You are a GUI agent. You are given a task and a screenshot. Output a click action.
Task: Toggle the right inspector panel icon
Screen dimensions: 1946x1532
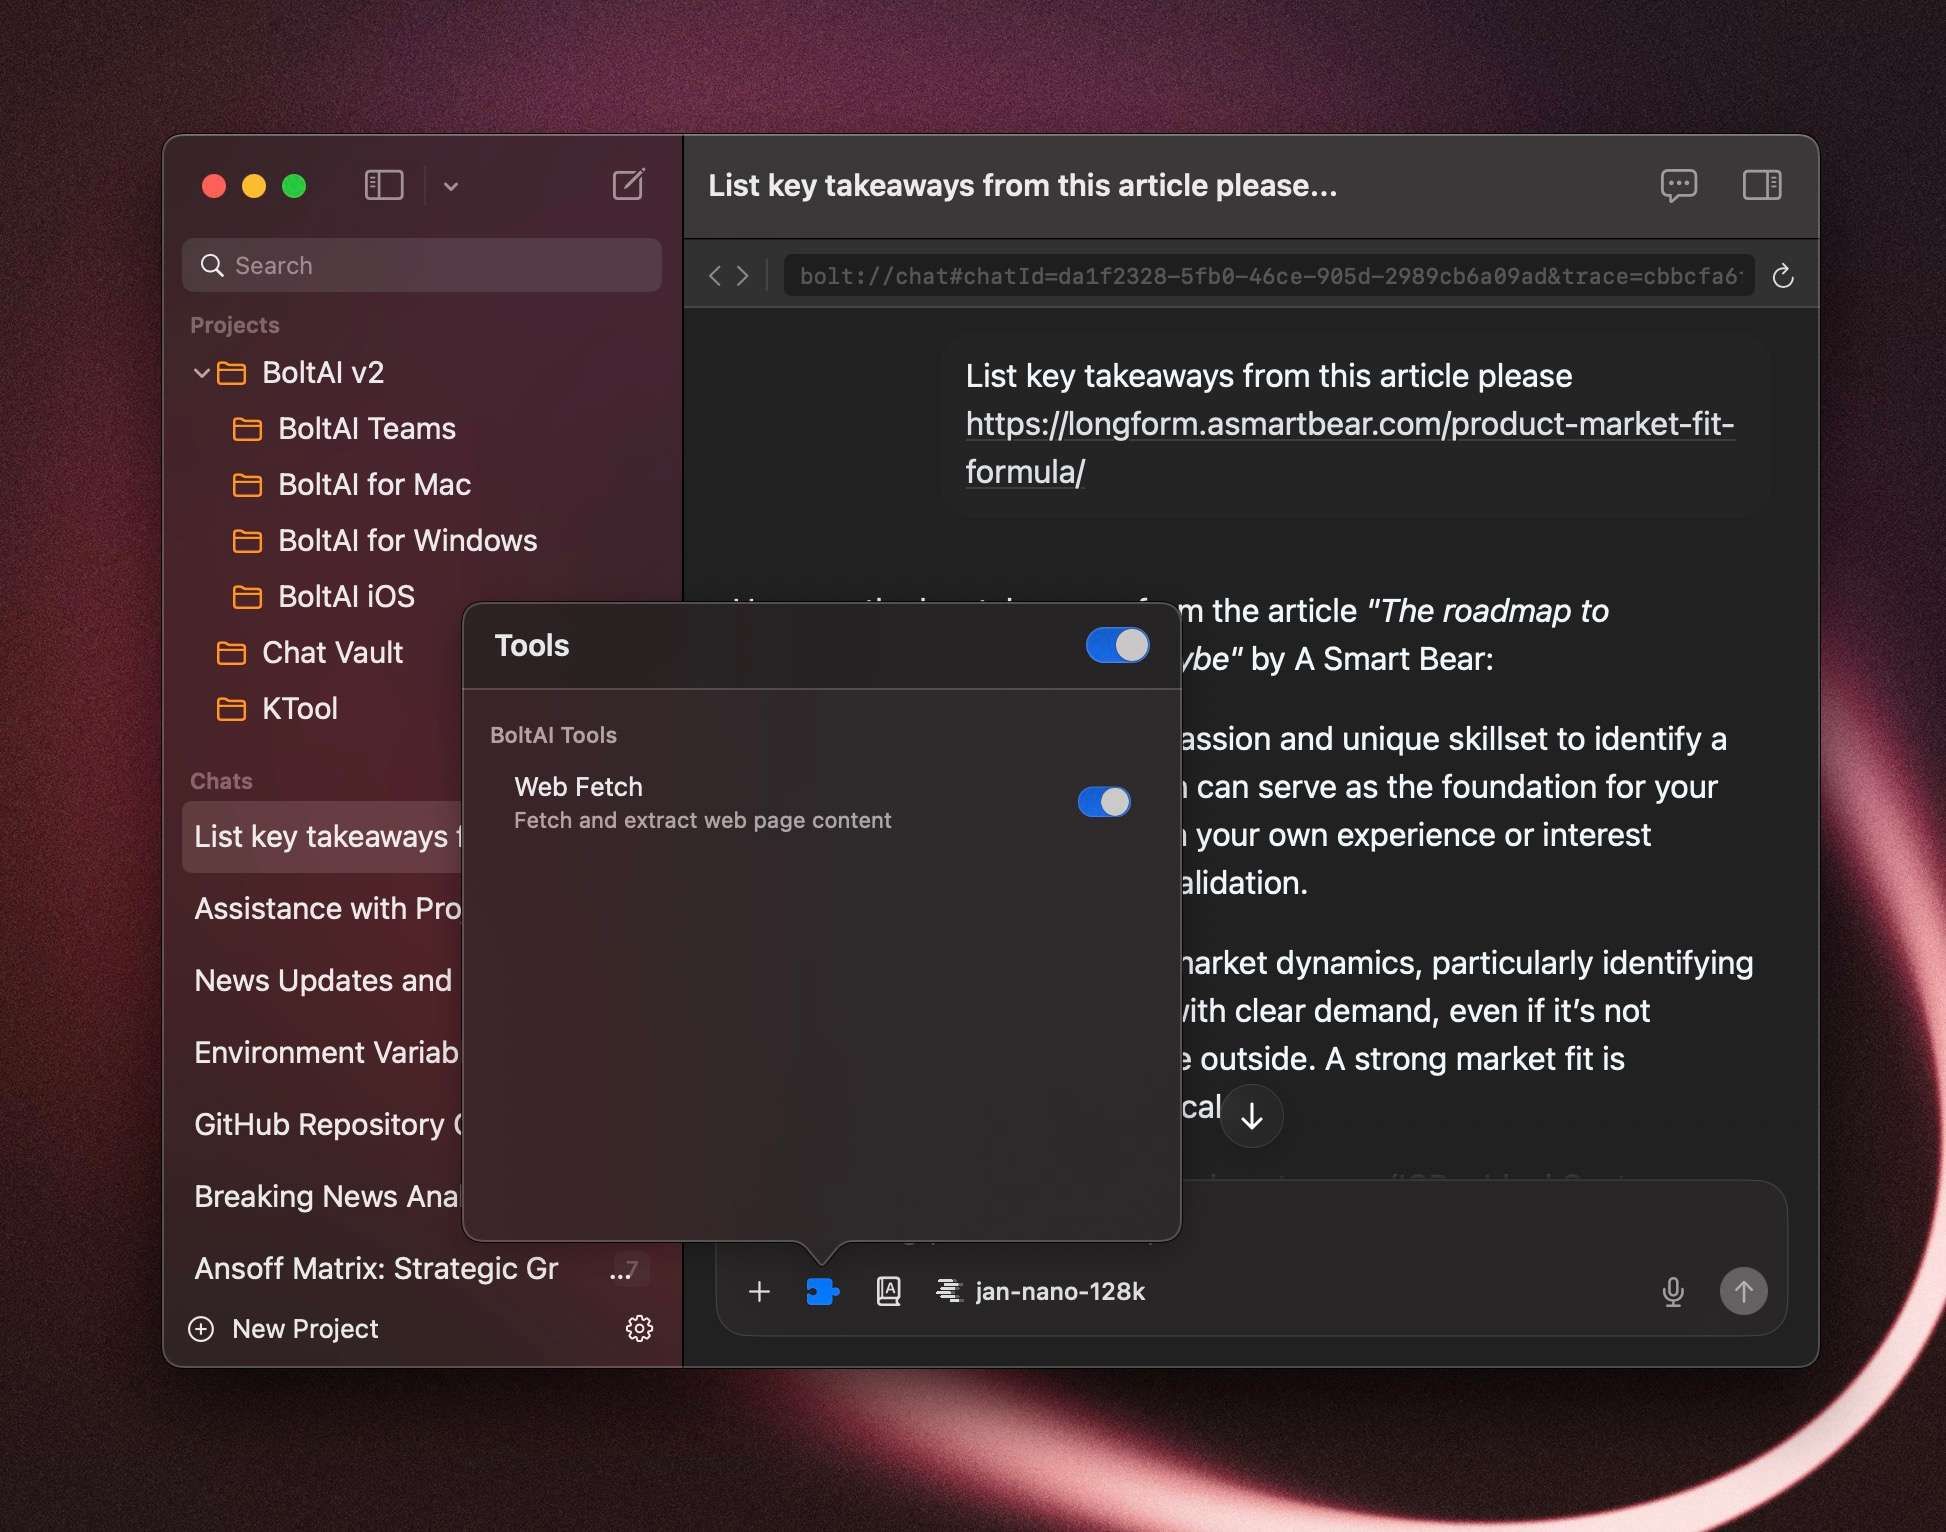[1762, 185]
